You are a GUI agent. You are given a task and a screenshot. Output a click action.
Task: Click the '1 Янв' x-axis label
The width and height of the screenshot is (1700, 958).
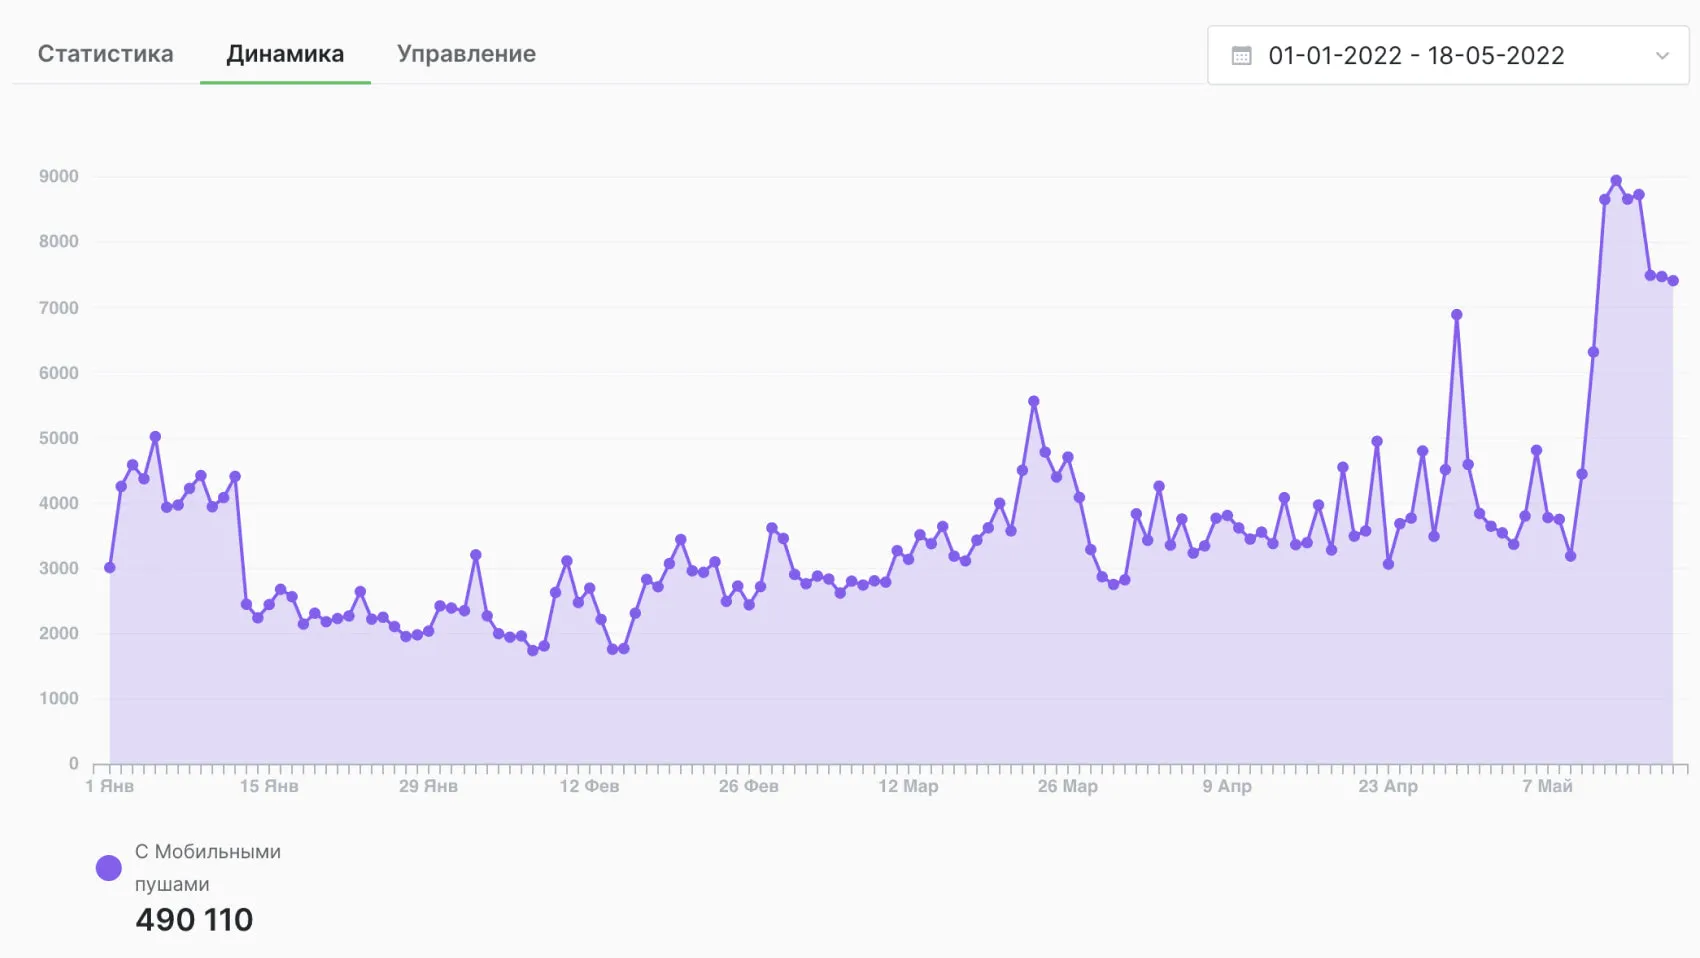(x=110, y=786)
